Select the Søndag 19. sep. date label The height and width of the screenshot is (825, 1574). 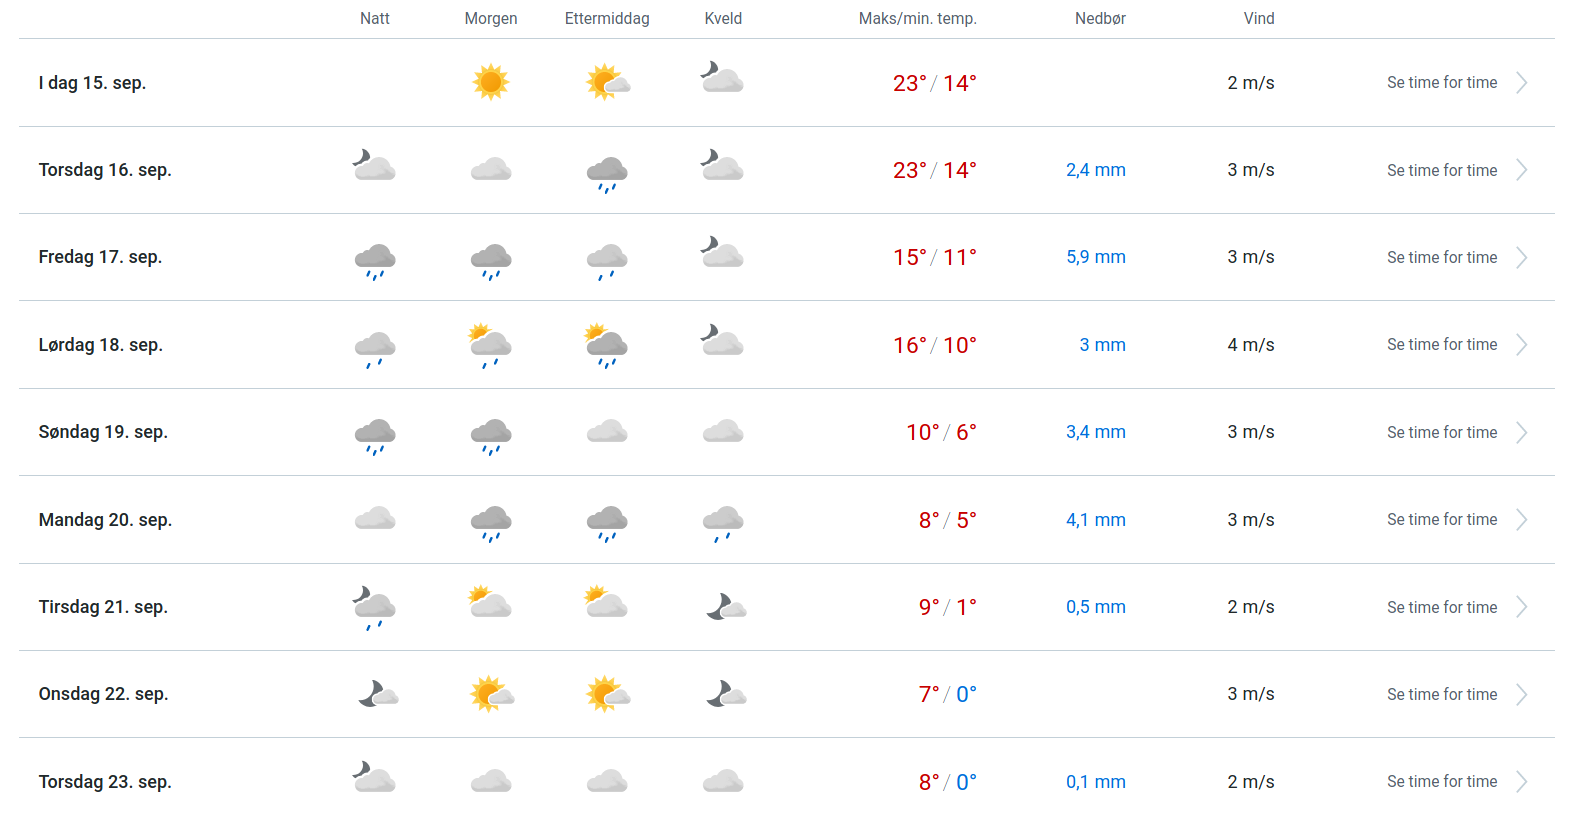(x=103, y=432)
